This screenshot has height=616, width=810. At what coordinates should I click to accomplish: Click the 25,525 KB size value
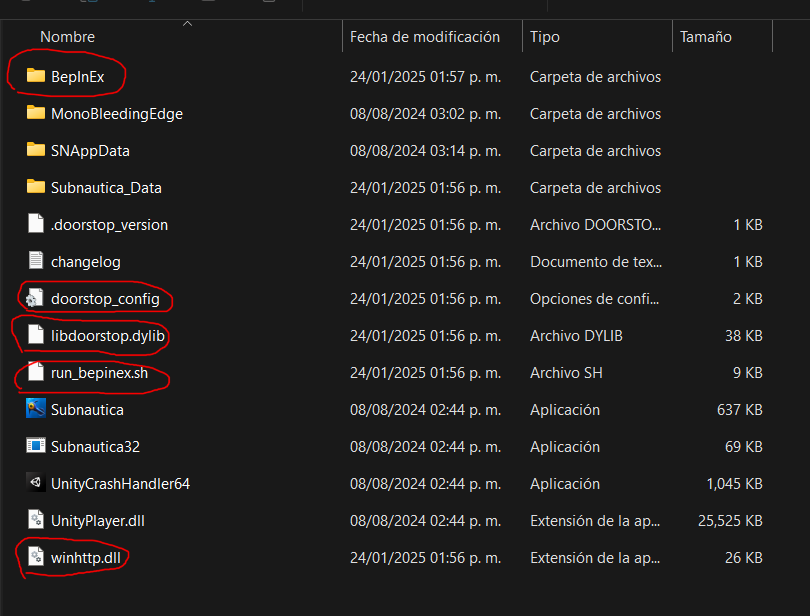(730, 521)
